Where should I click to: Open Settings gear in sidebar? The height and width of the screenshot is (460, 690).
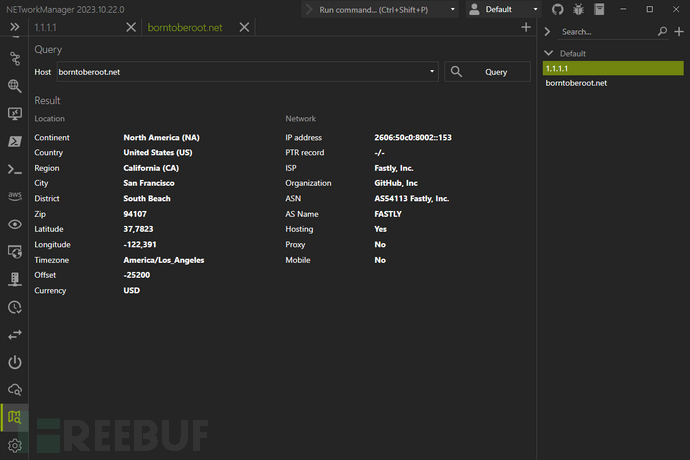click(15, 445)
